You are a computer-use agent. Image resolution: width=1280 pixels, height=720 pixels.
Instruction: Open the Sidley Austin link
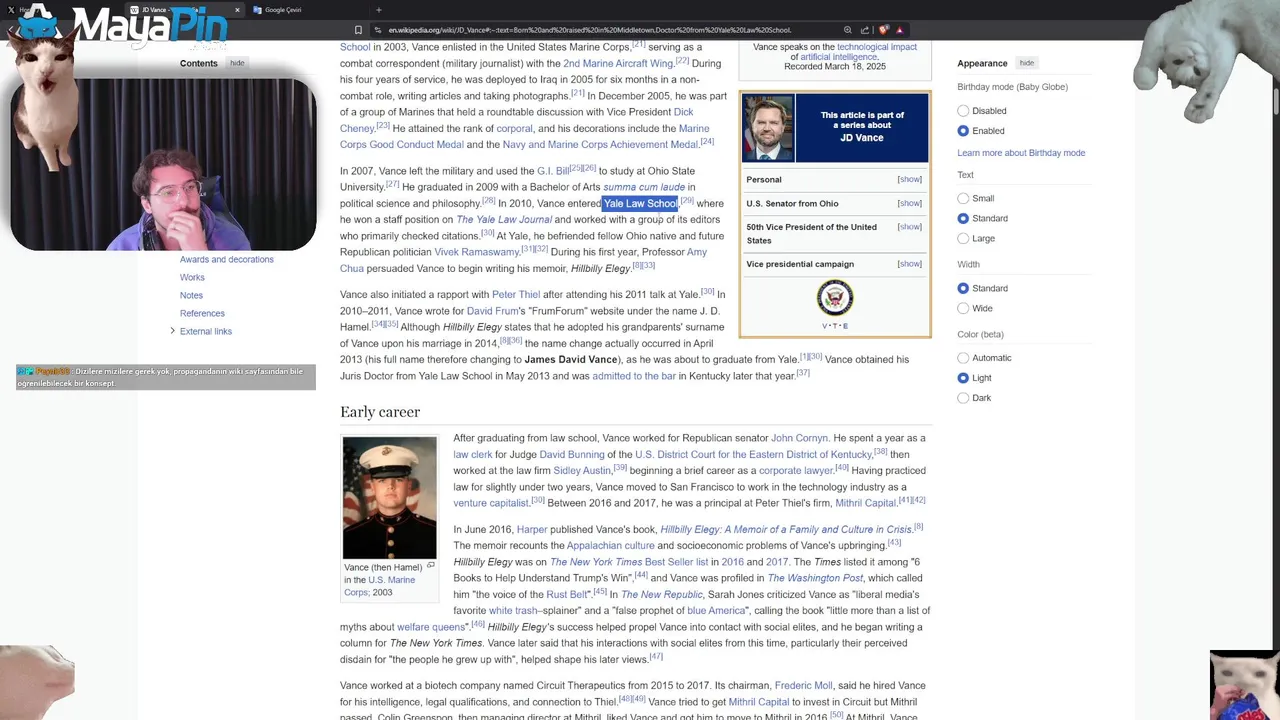(x=582, y=471)
